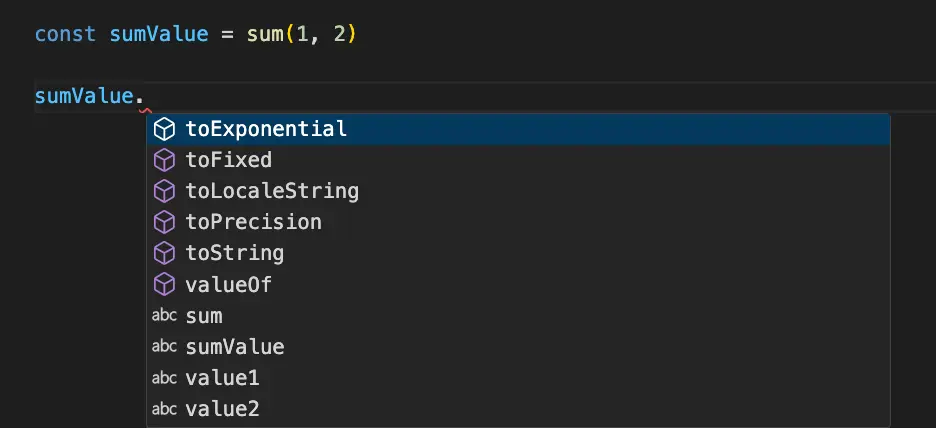Screen dimensions: 936x428
Task: Click the abc icon next to value2
Action: click(163, 409)
